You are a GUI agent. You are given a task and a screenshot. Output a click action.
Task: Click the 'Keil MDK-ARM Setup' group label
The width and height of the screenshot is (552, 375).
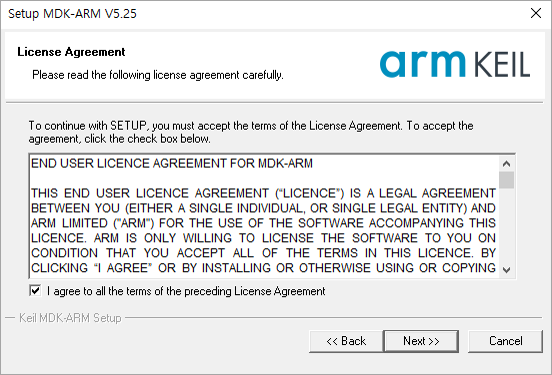[x=70, y=318]
